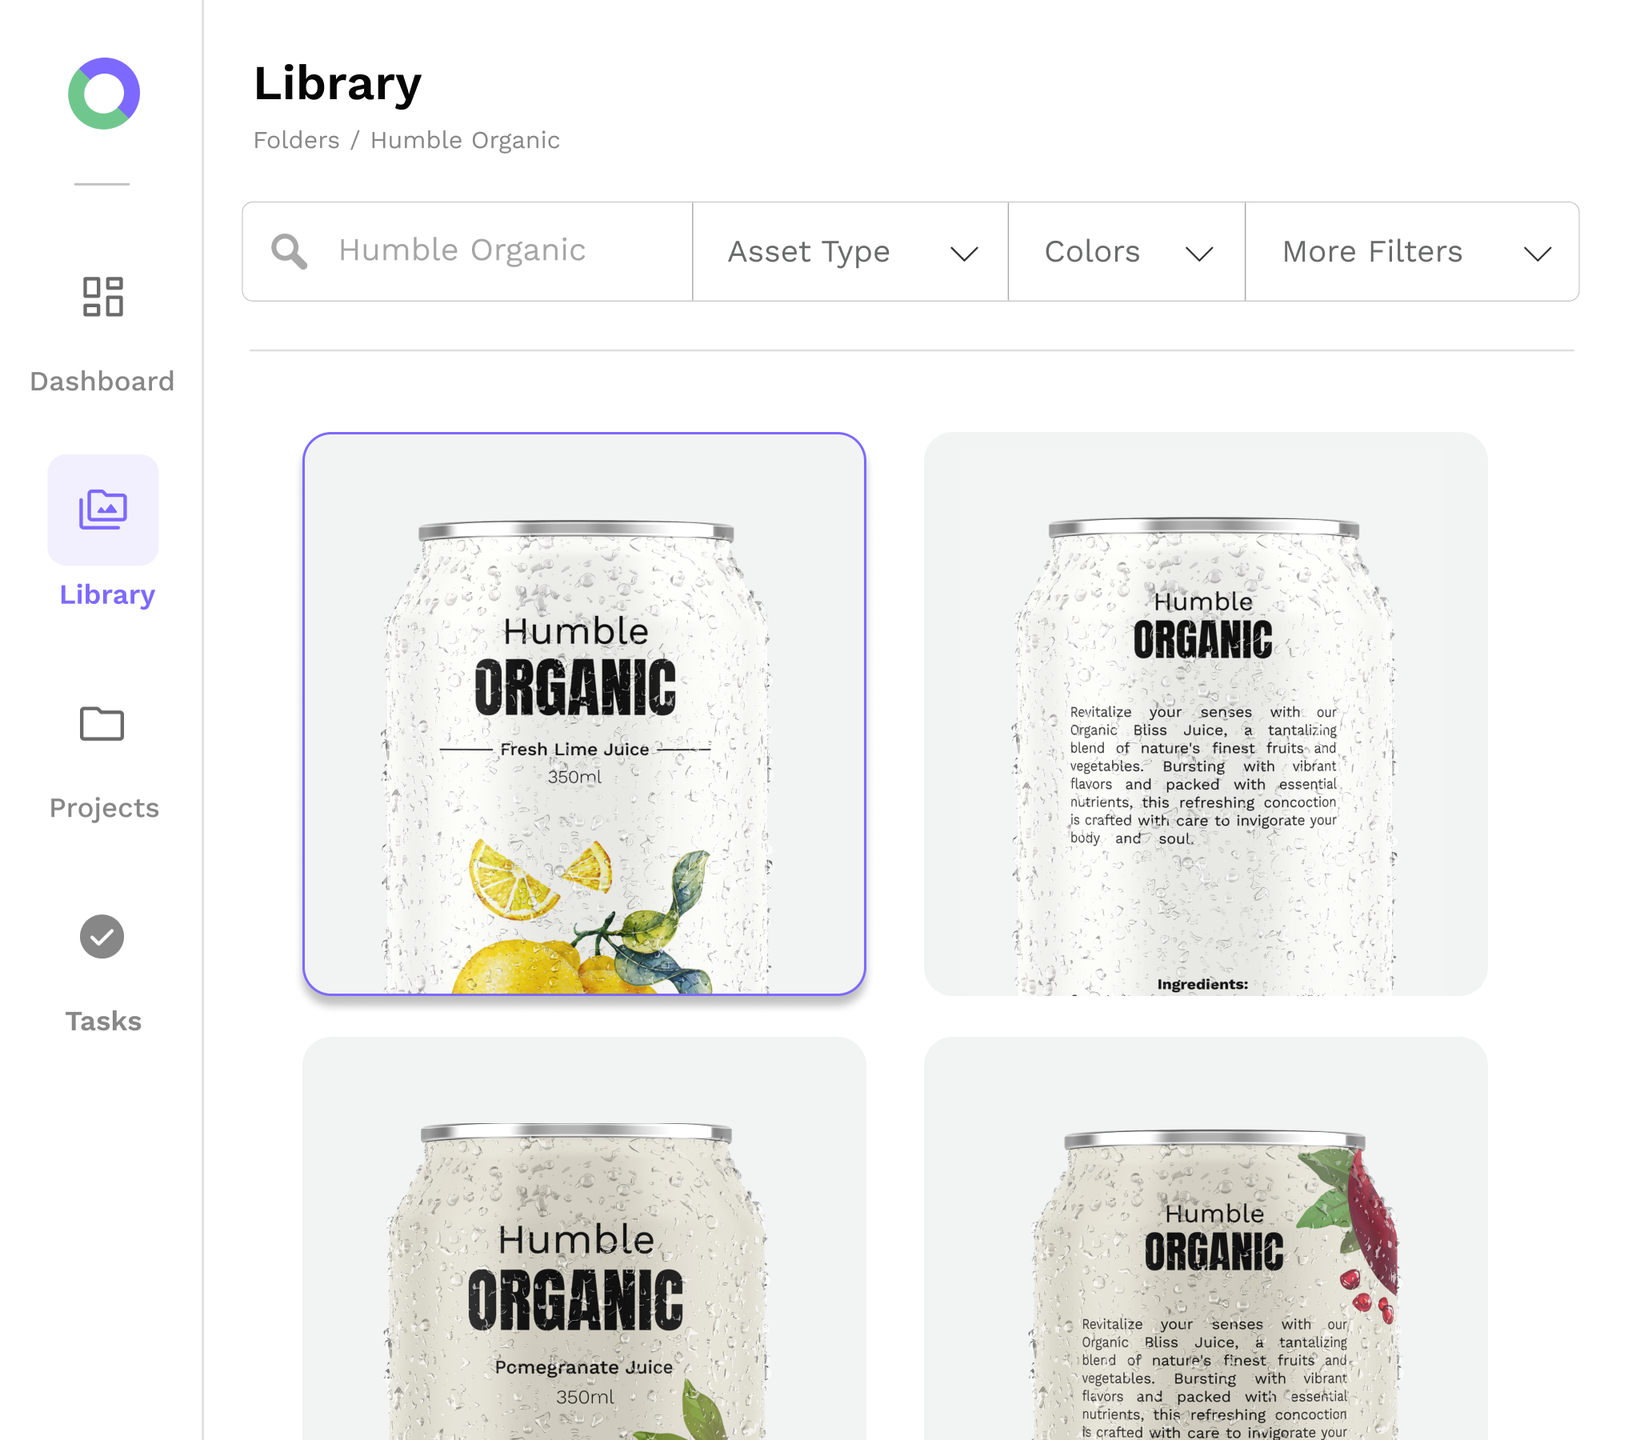Expand the Asset Type dropdown
Screen dimensions: 1644x1440
(809, 252)
